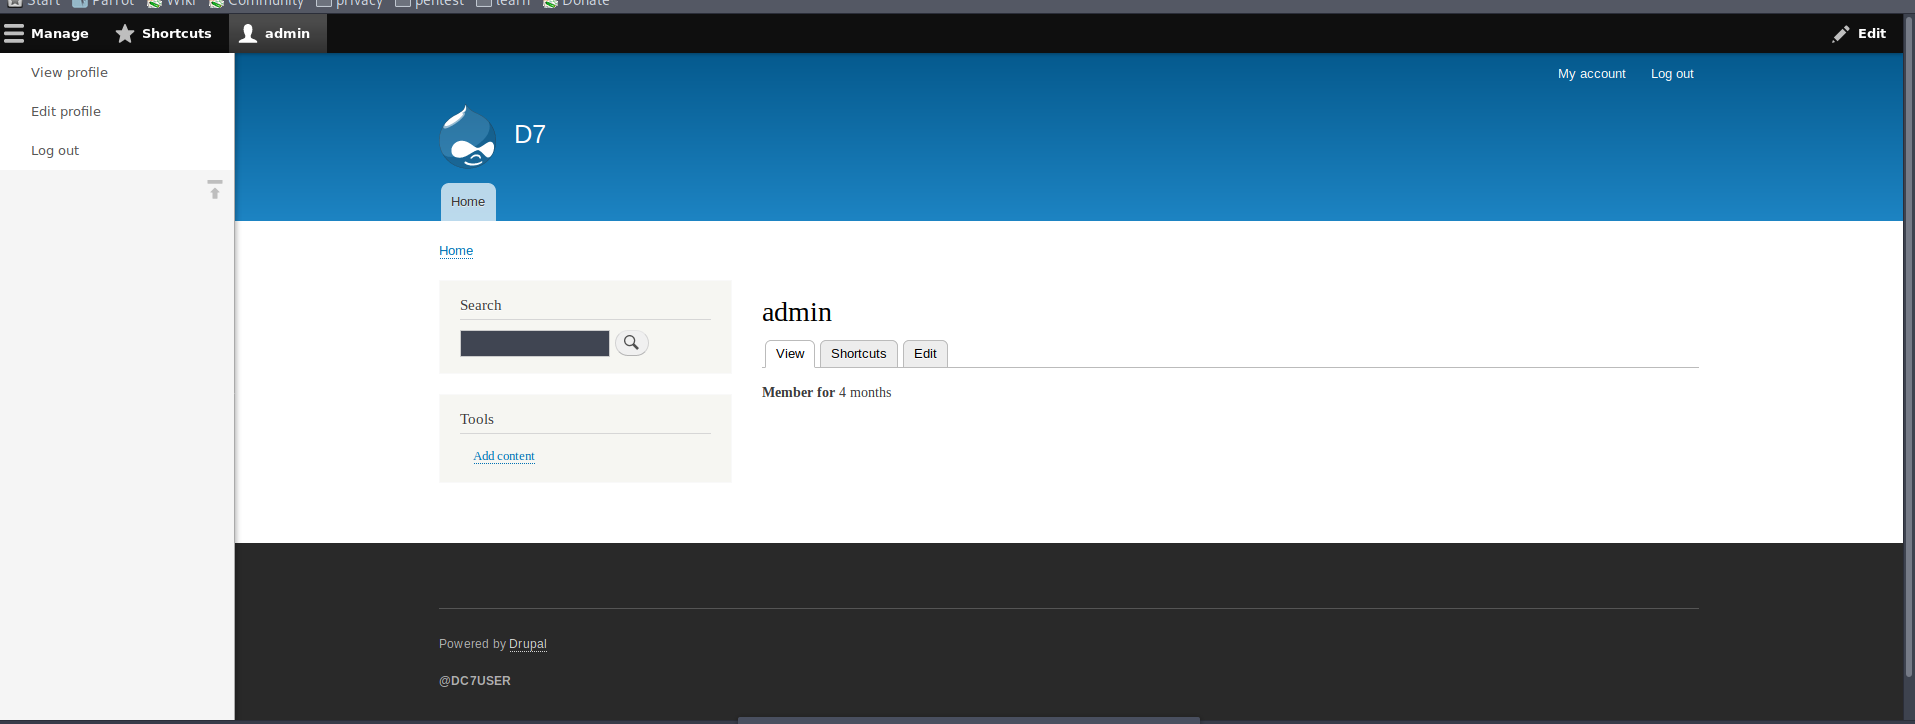Image resolution: width=1915 pixels, height=724 pixels.
Task: Toggle the admin user toolbar tab
Action: pos(277,33)
